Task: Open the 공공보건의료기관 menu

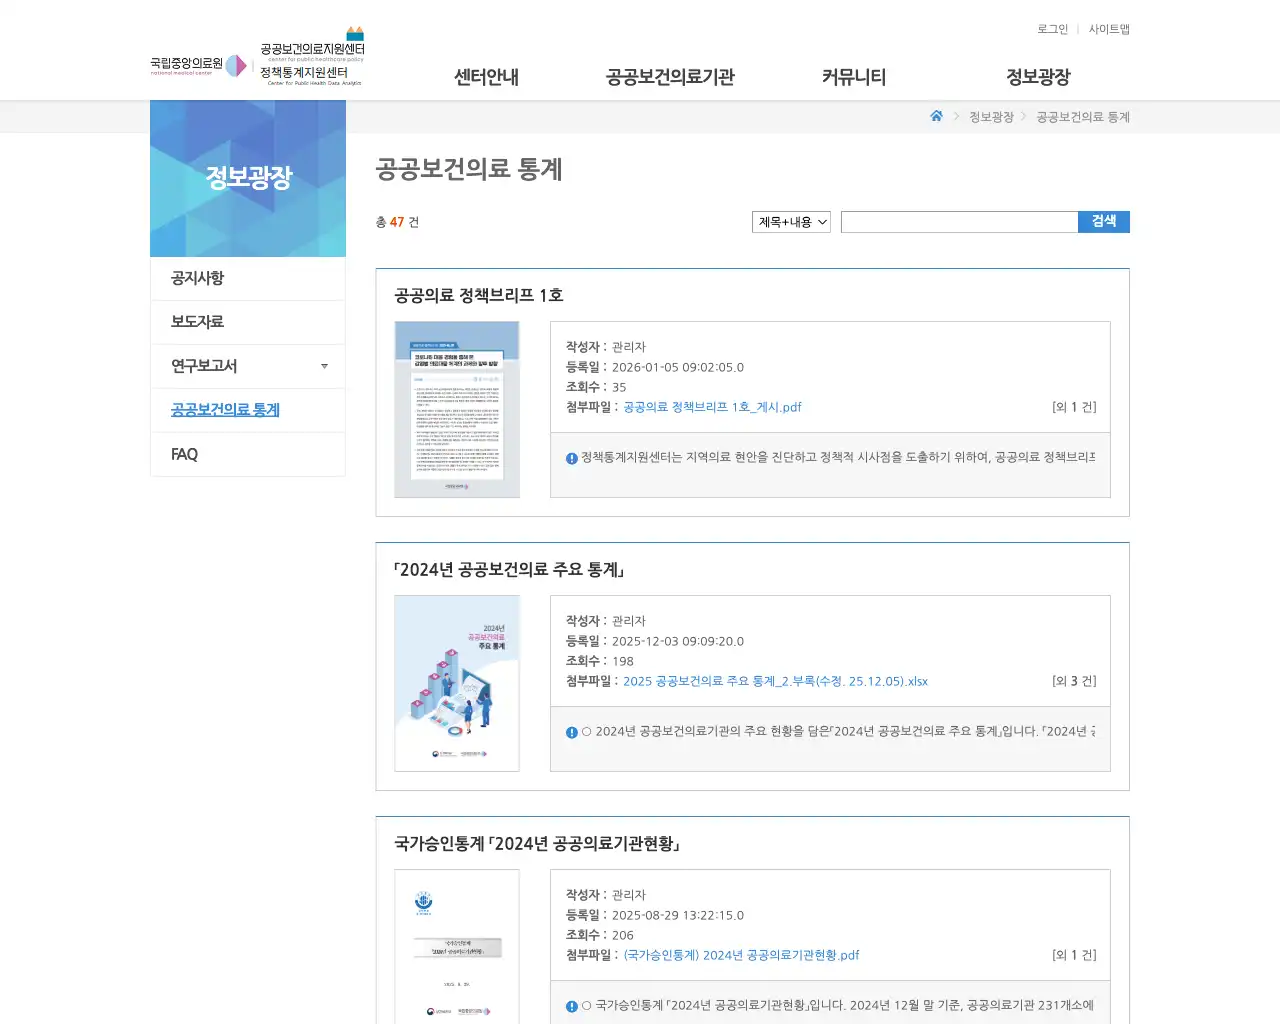Action: click(668, 77)
